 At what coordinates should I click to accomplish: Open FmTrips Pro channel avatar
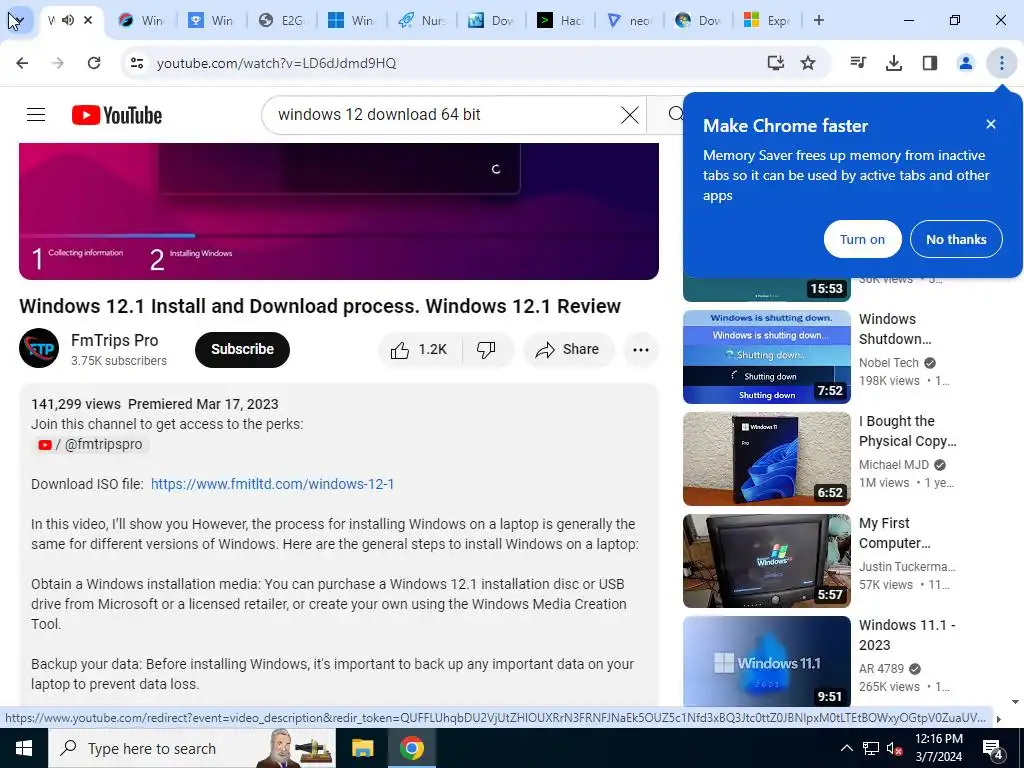click(39, 348)
